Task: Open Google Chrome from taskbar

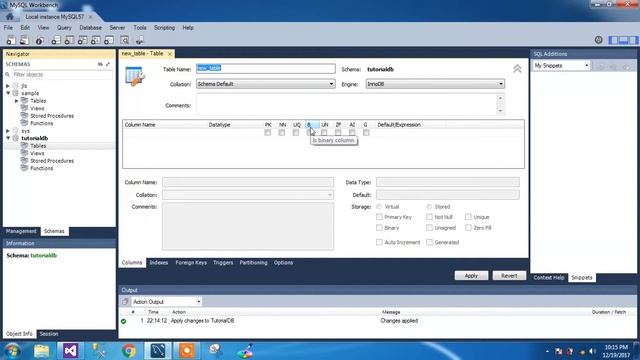Action: pyautogui.click(x=129, y=351)
